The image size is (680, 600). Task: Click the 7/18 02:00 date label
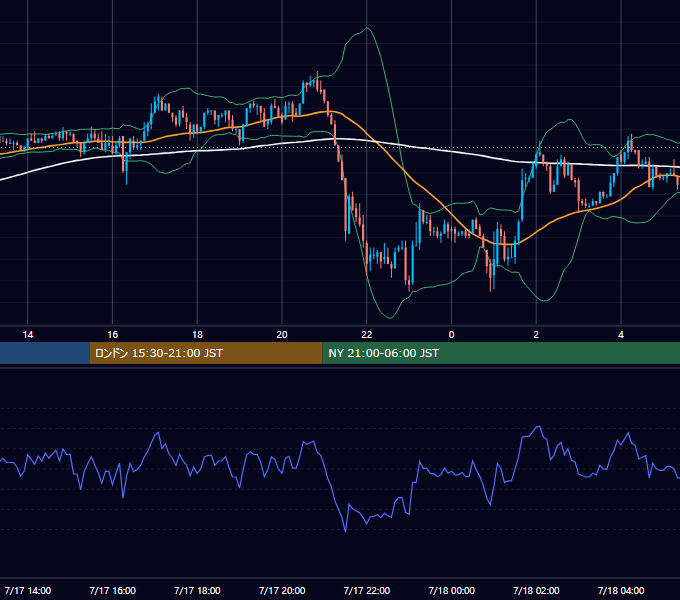click(536, 590)
